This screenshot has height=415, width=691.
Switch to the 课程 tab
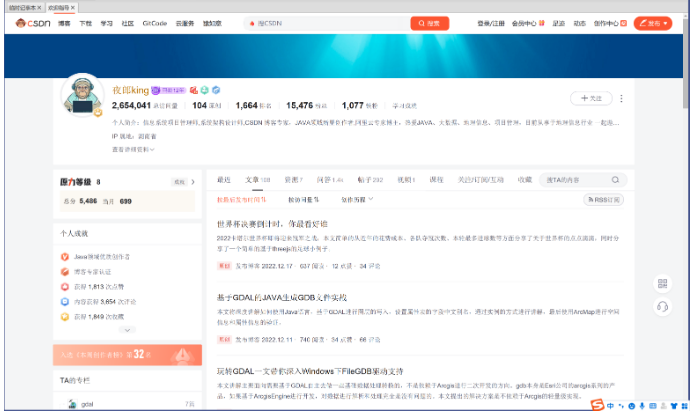pyautogui.click(x=436, y=180)
